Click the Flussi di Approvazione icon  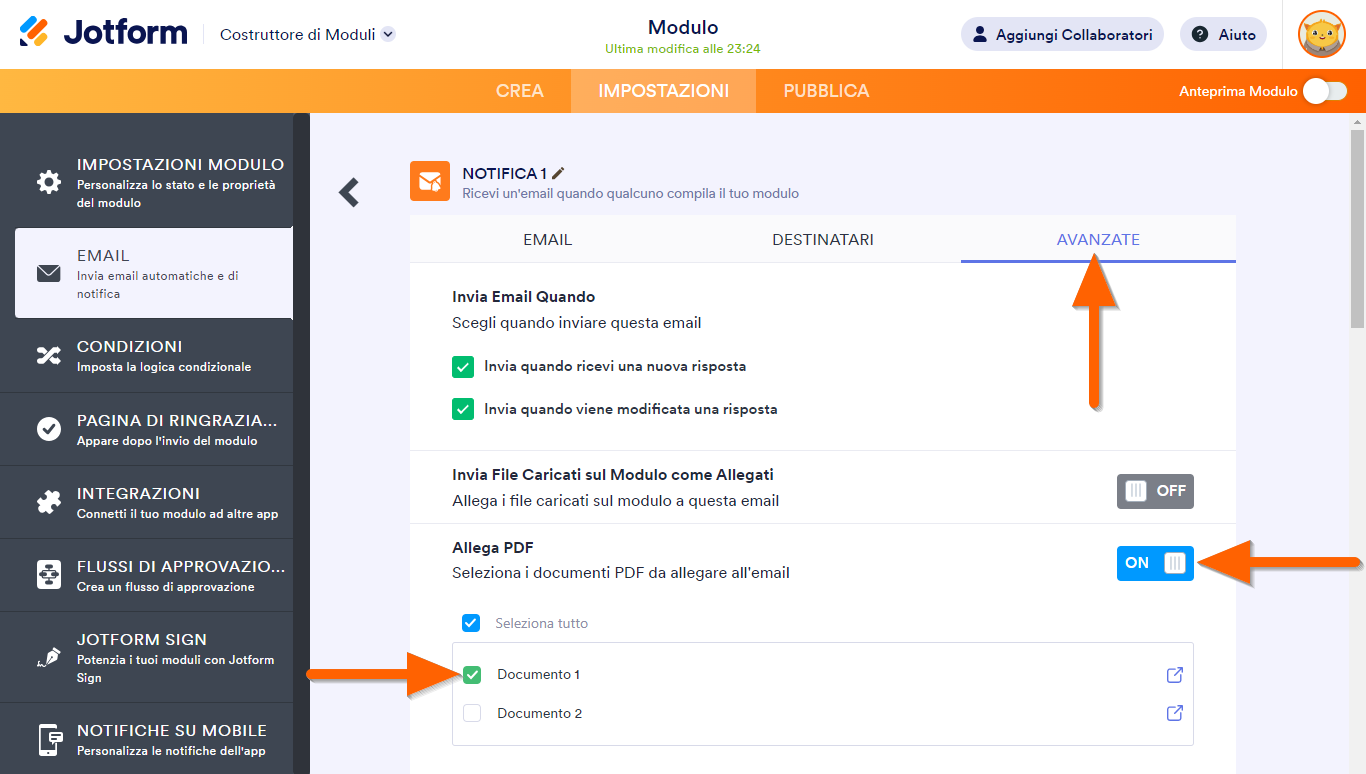(x=48, y=575)
